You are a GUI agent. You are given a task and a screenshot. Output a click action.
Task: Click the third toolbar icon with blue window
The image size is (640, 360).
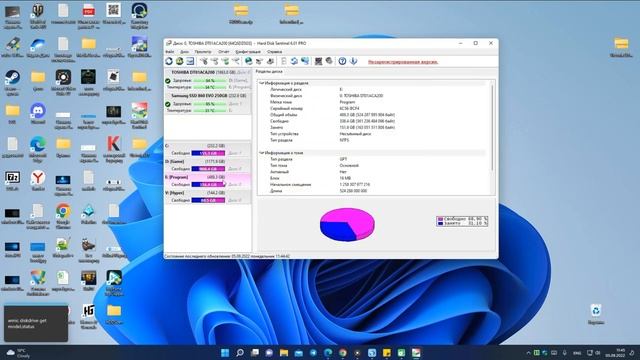click(x=190, y=61)
